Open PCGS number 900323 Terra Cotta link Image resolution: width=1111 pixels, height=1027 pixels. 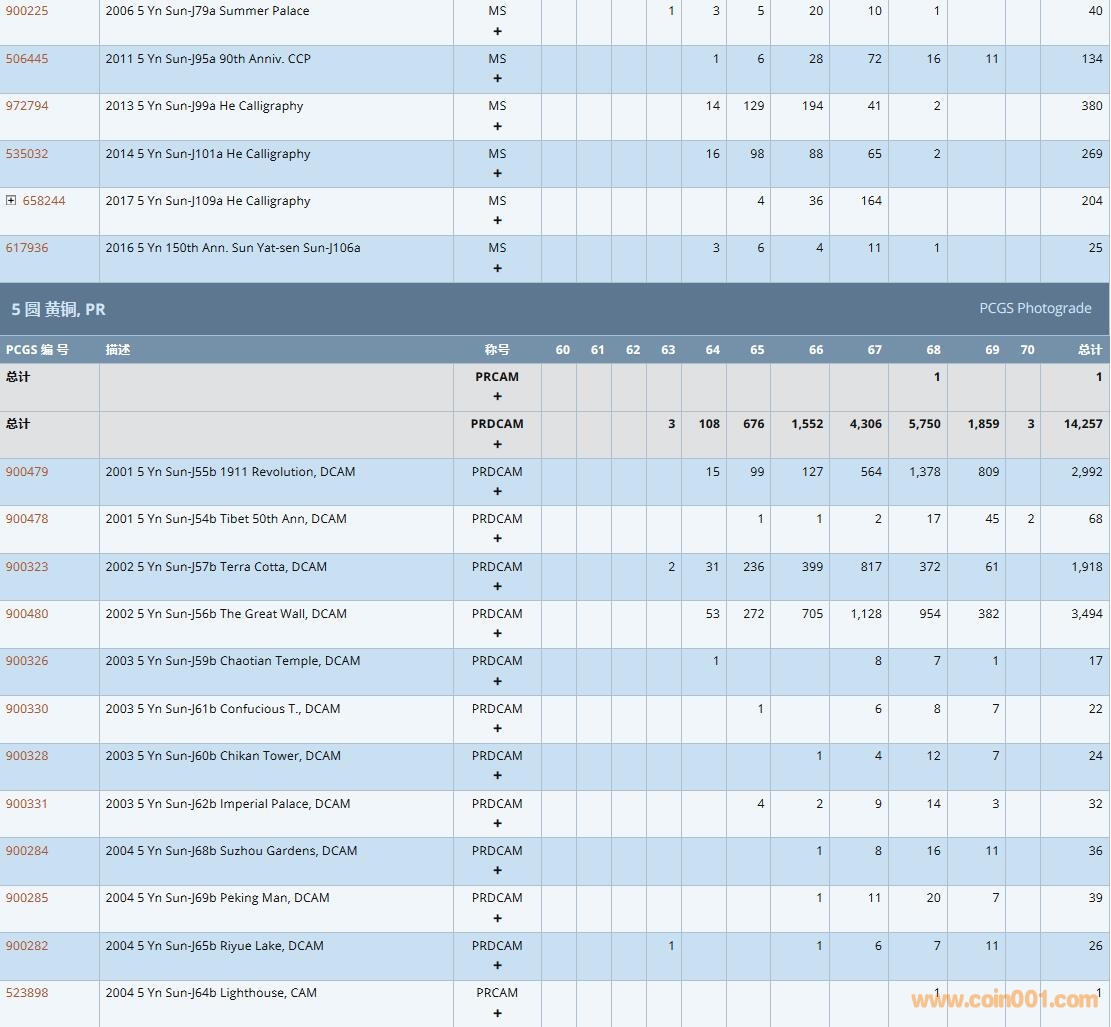coord(27,566)
